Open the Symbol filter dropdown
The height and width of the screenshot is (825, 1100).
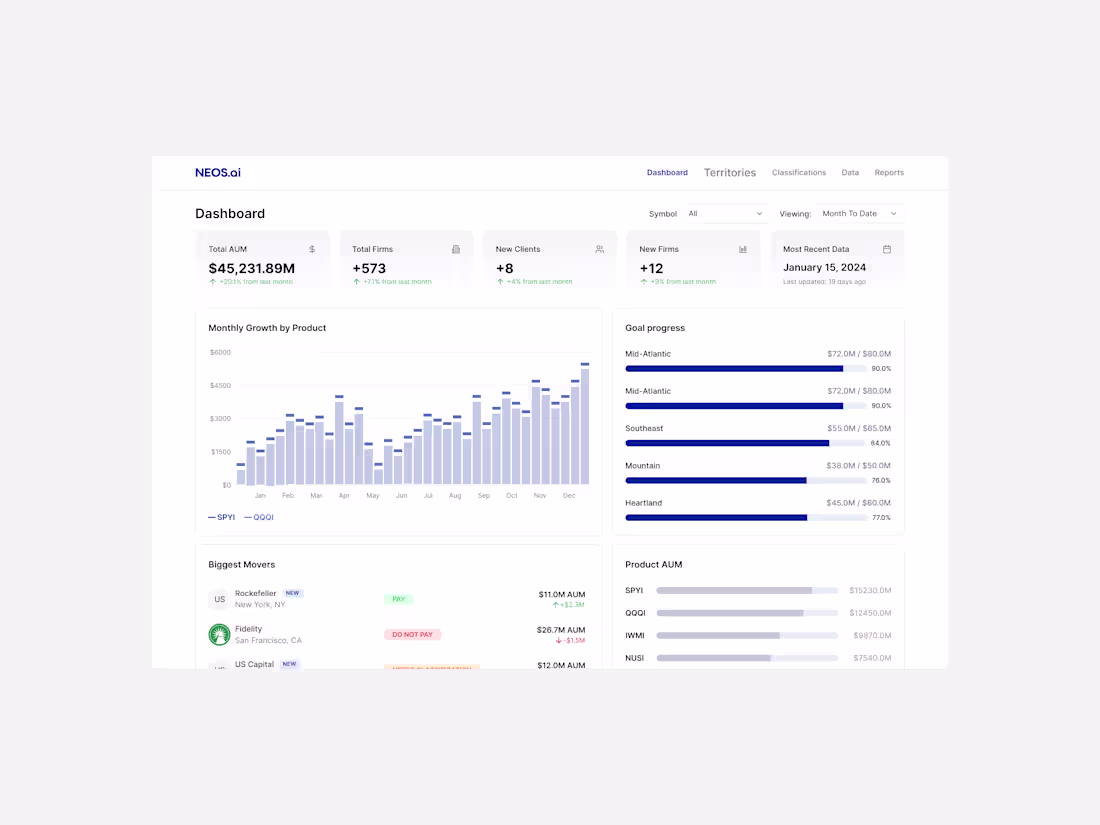(x=725, y=213)
